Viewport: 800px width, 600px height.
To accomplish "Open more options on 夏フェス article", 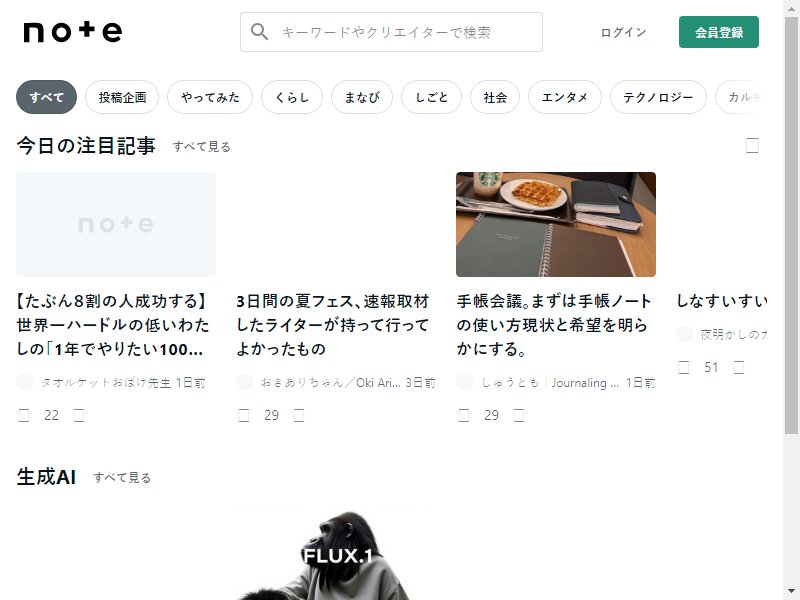I will coord(299,415).
